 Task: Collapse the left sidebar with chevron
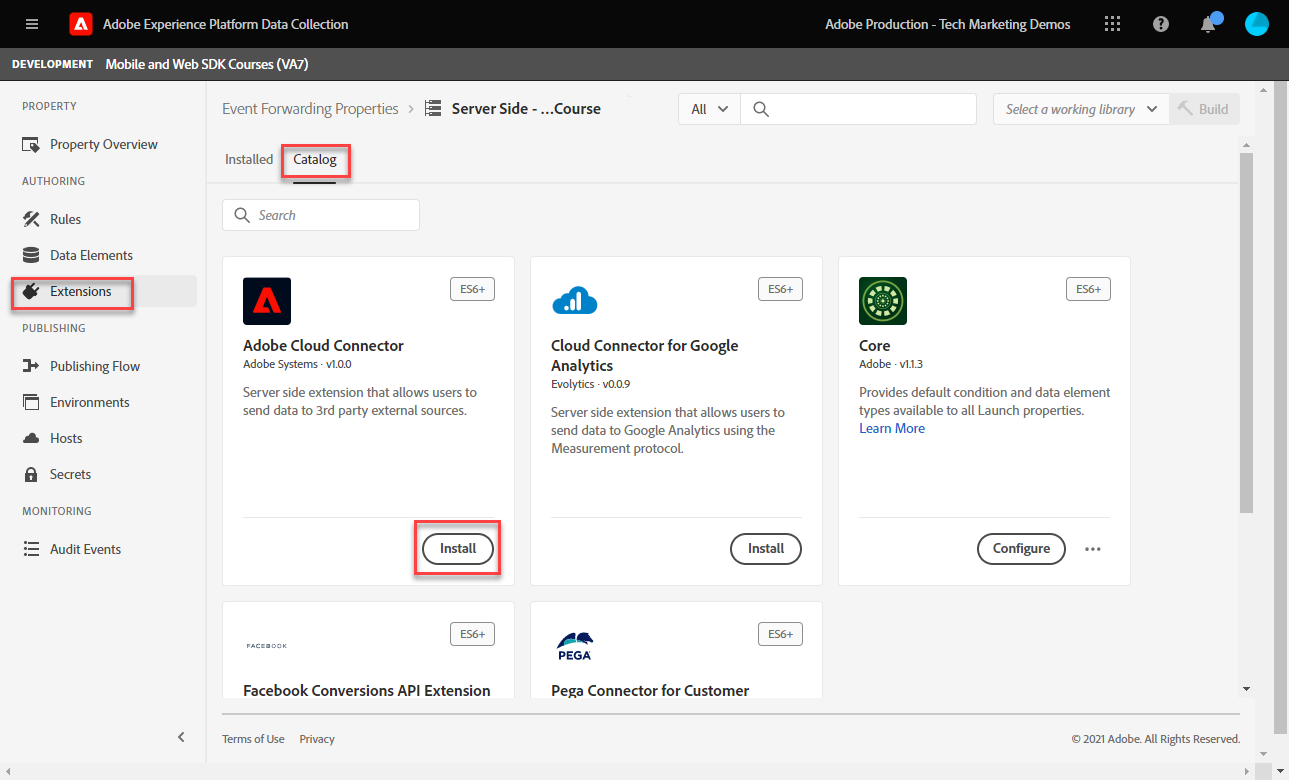pos(181,738)
